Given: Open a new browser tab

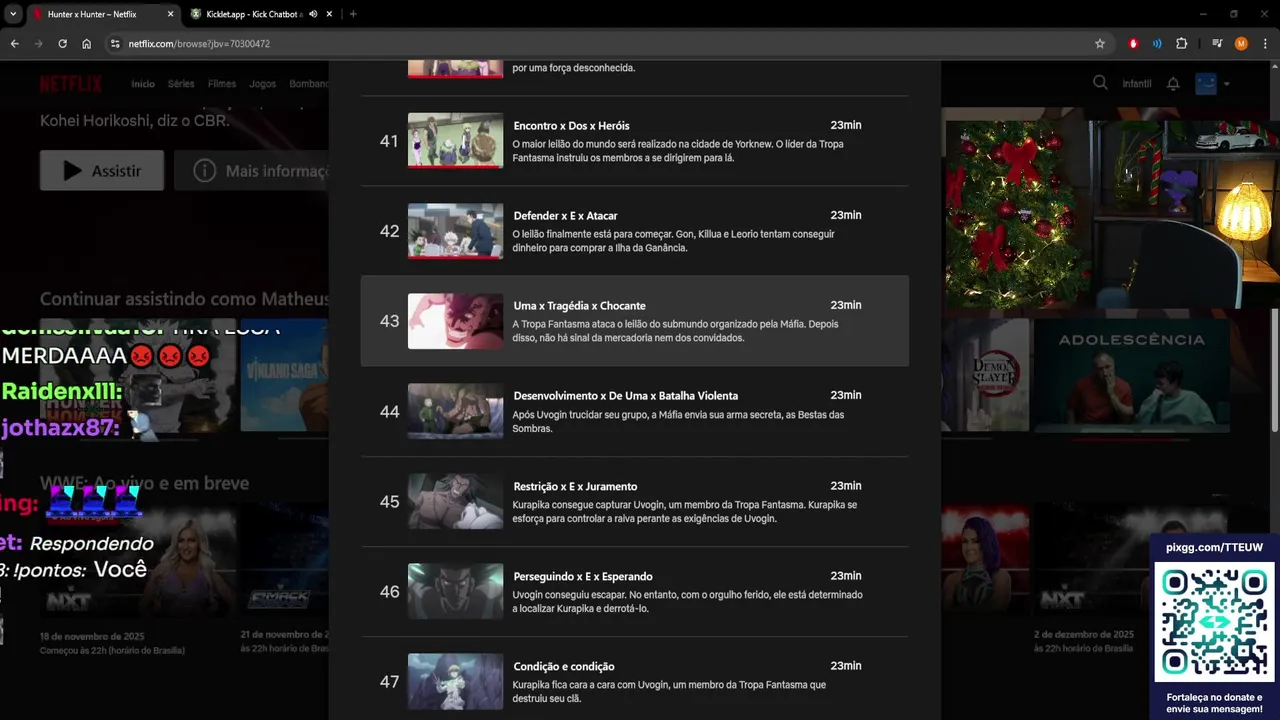Looking at the screenshot, I should (353, 14).
